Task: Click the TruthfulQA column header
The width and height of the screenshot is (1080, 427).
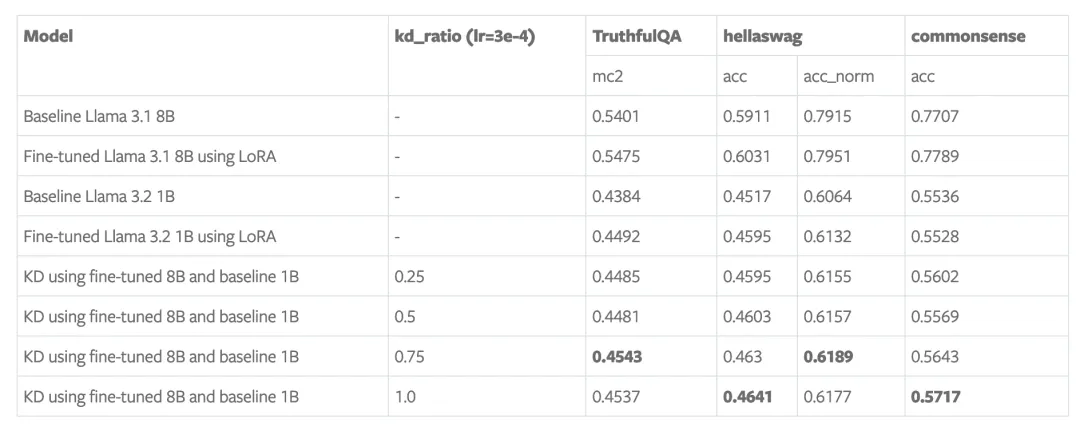Action: pyautogui.click(x=636, y=37)
